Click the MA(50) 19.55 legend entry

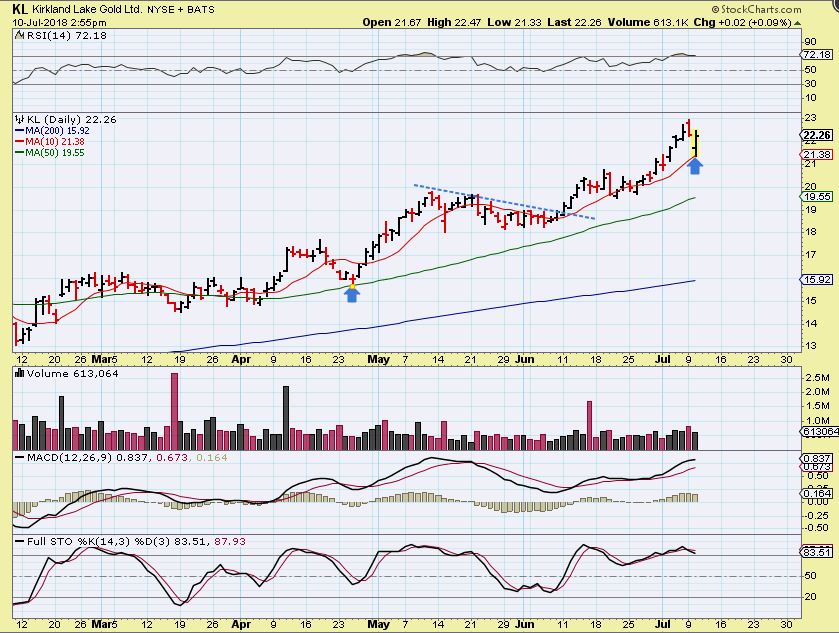(x=55, y=153)
